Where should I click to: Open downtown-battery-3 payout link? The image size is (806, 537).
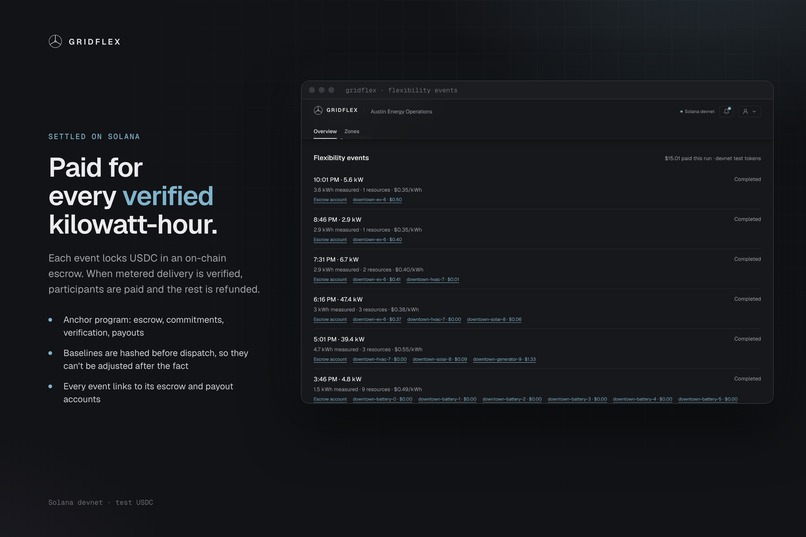pos(577,399)
